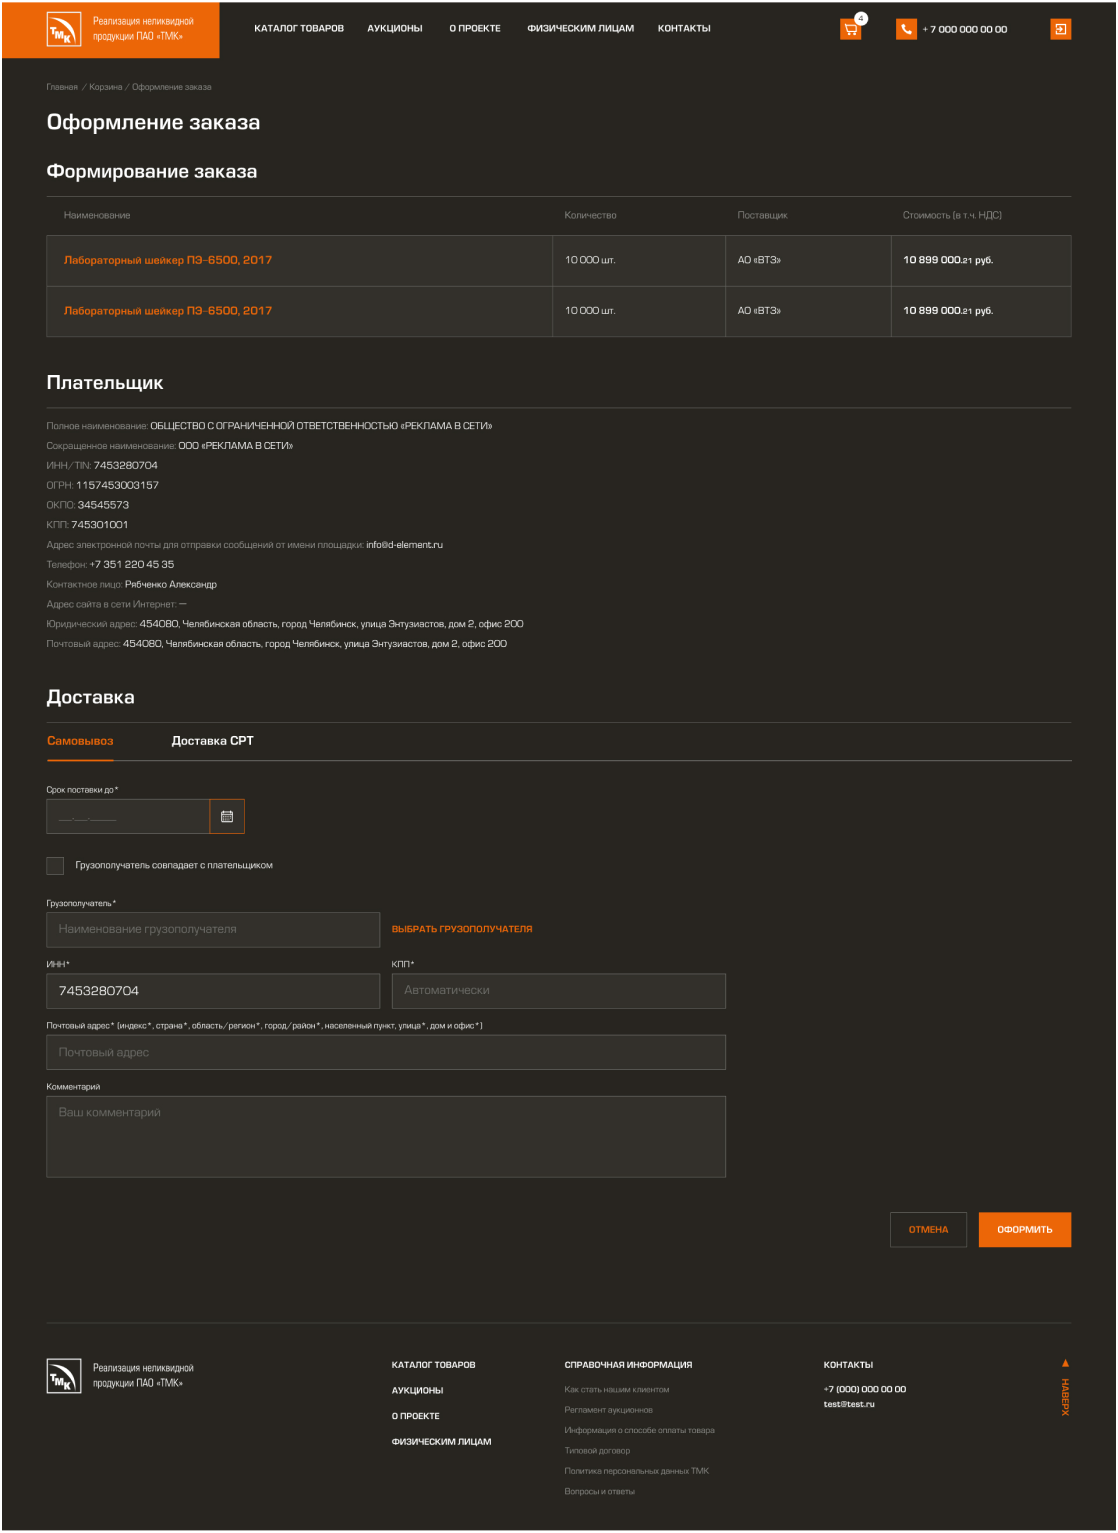The height and width of the screenshot is (1533, 1118).
Task: Open the shopping cart icon
Action: [850, 29]
